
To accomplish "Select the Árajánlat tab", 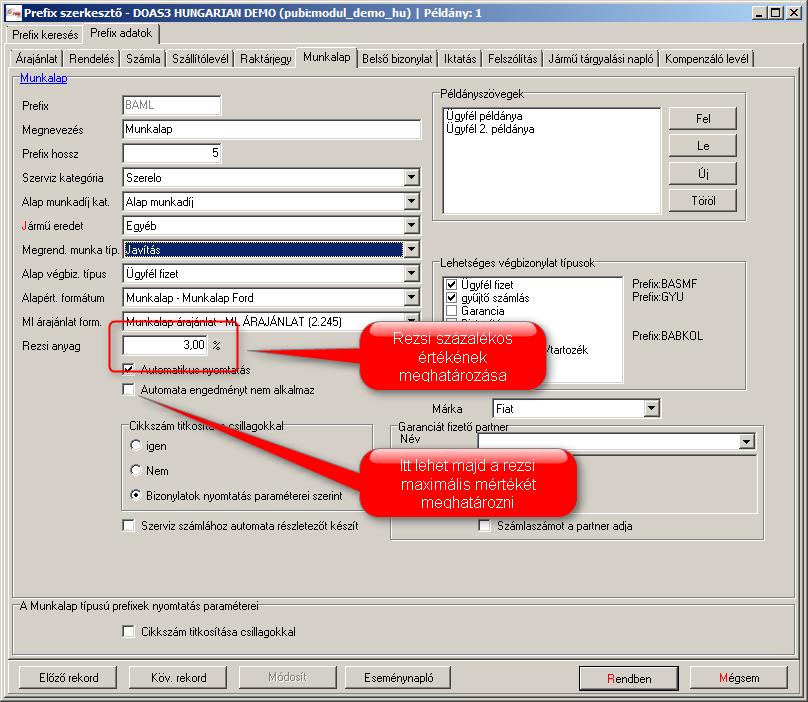I will 36,59.
